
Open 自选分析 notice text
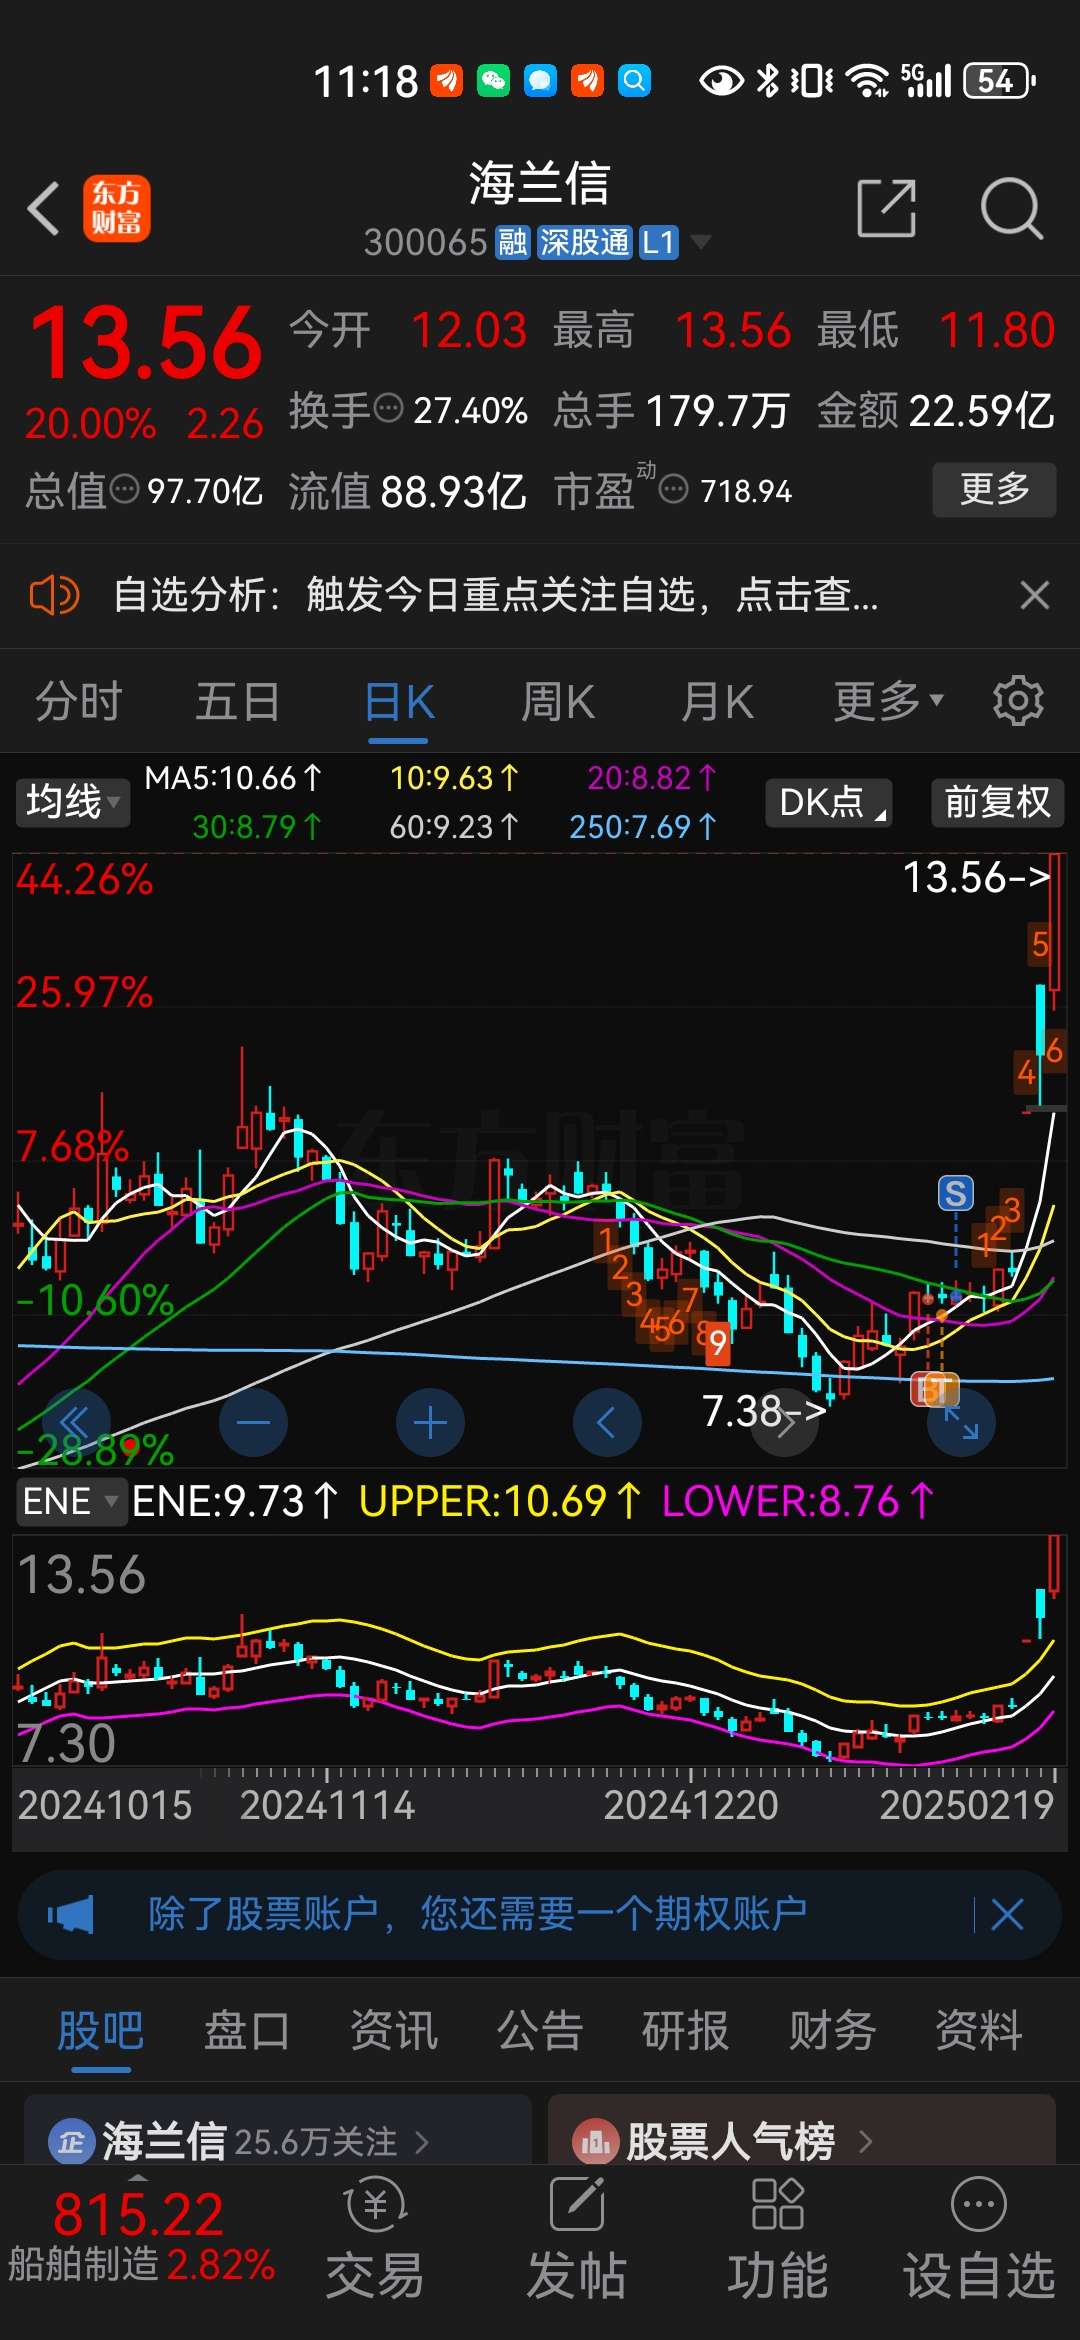click(x=496, y=596)
